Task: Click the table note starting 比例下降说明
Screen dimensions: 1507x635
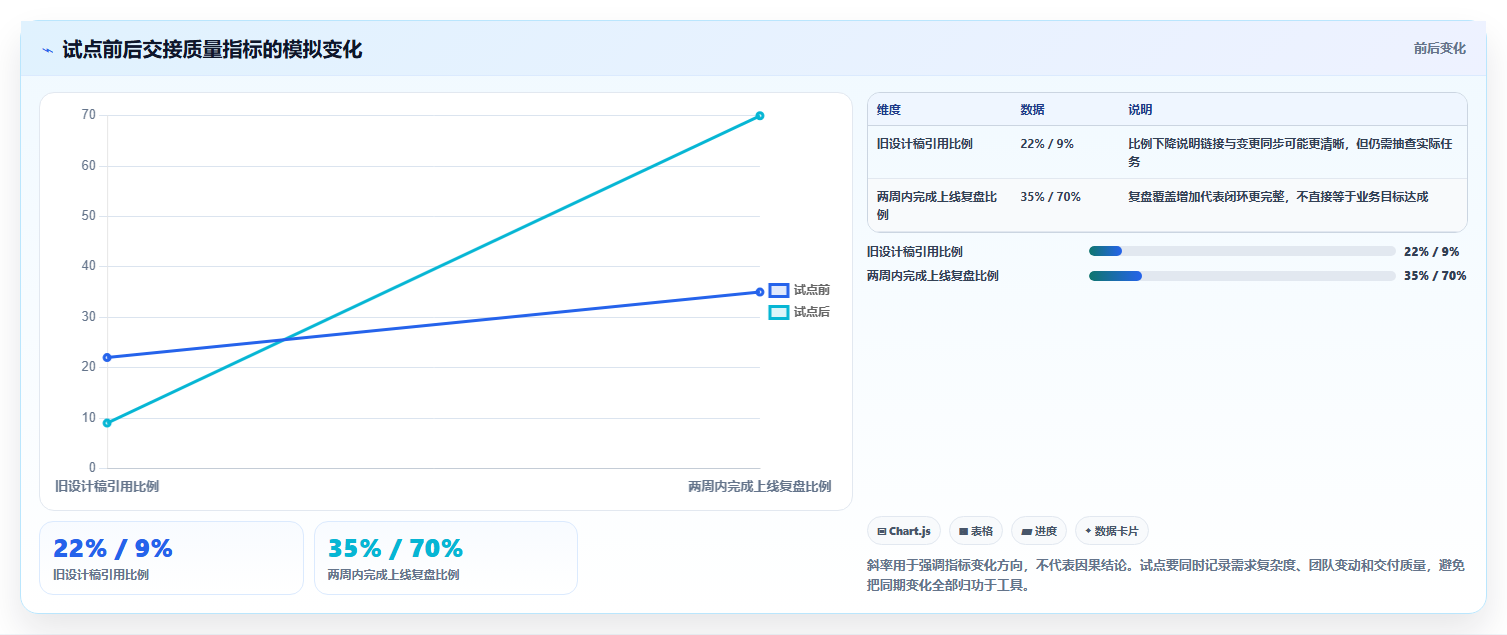Action: pyautogui.click(x=1290, y=153)
